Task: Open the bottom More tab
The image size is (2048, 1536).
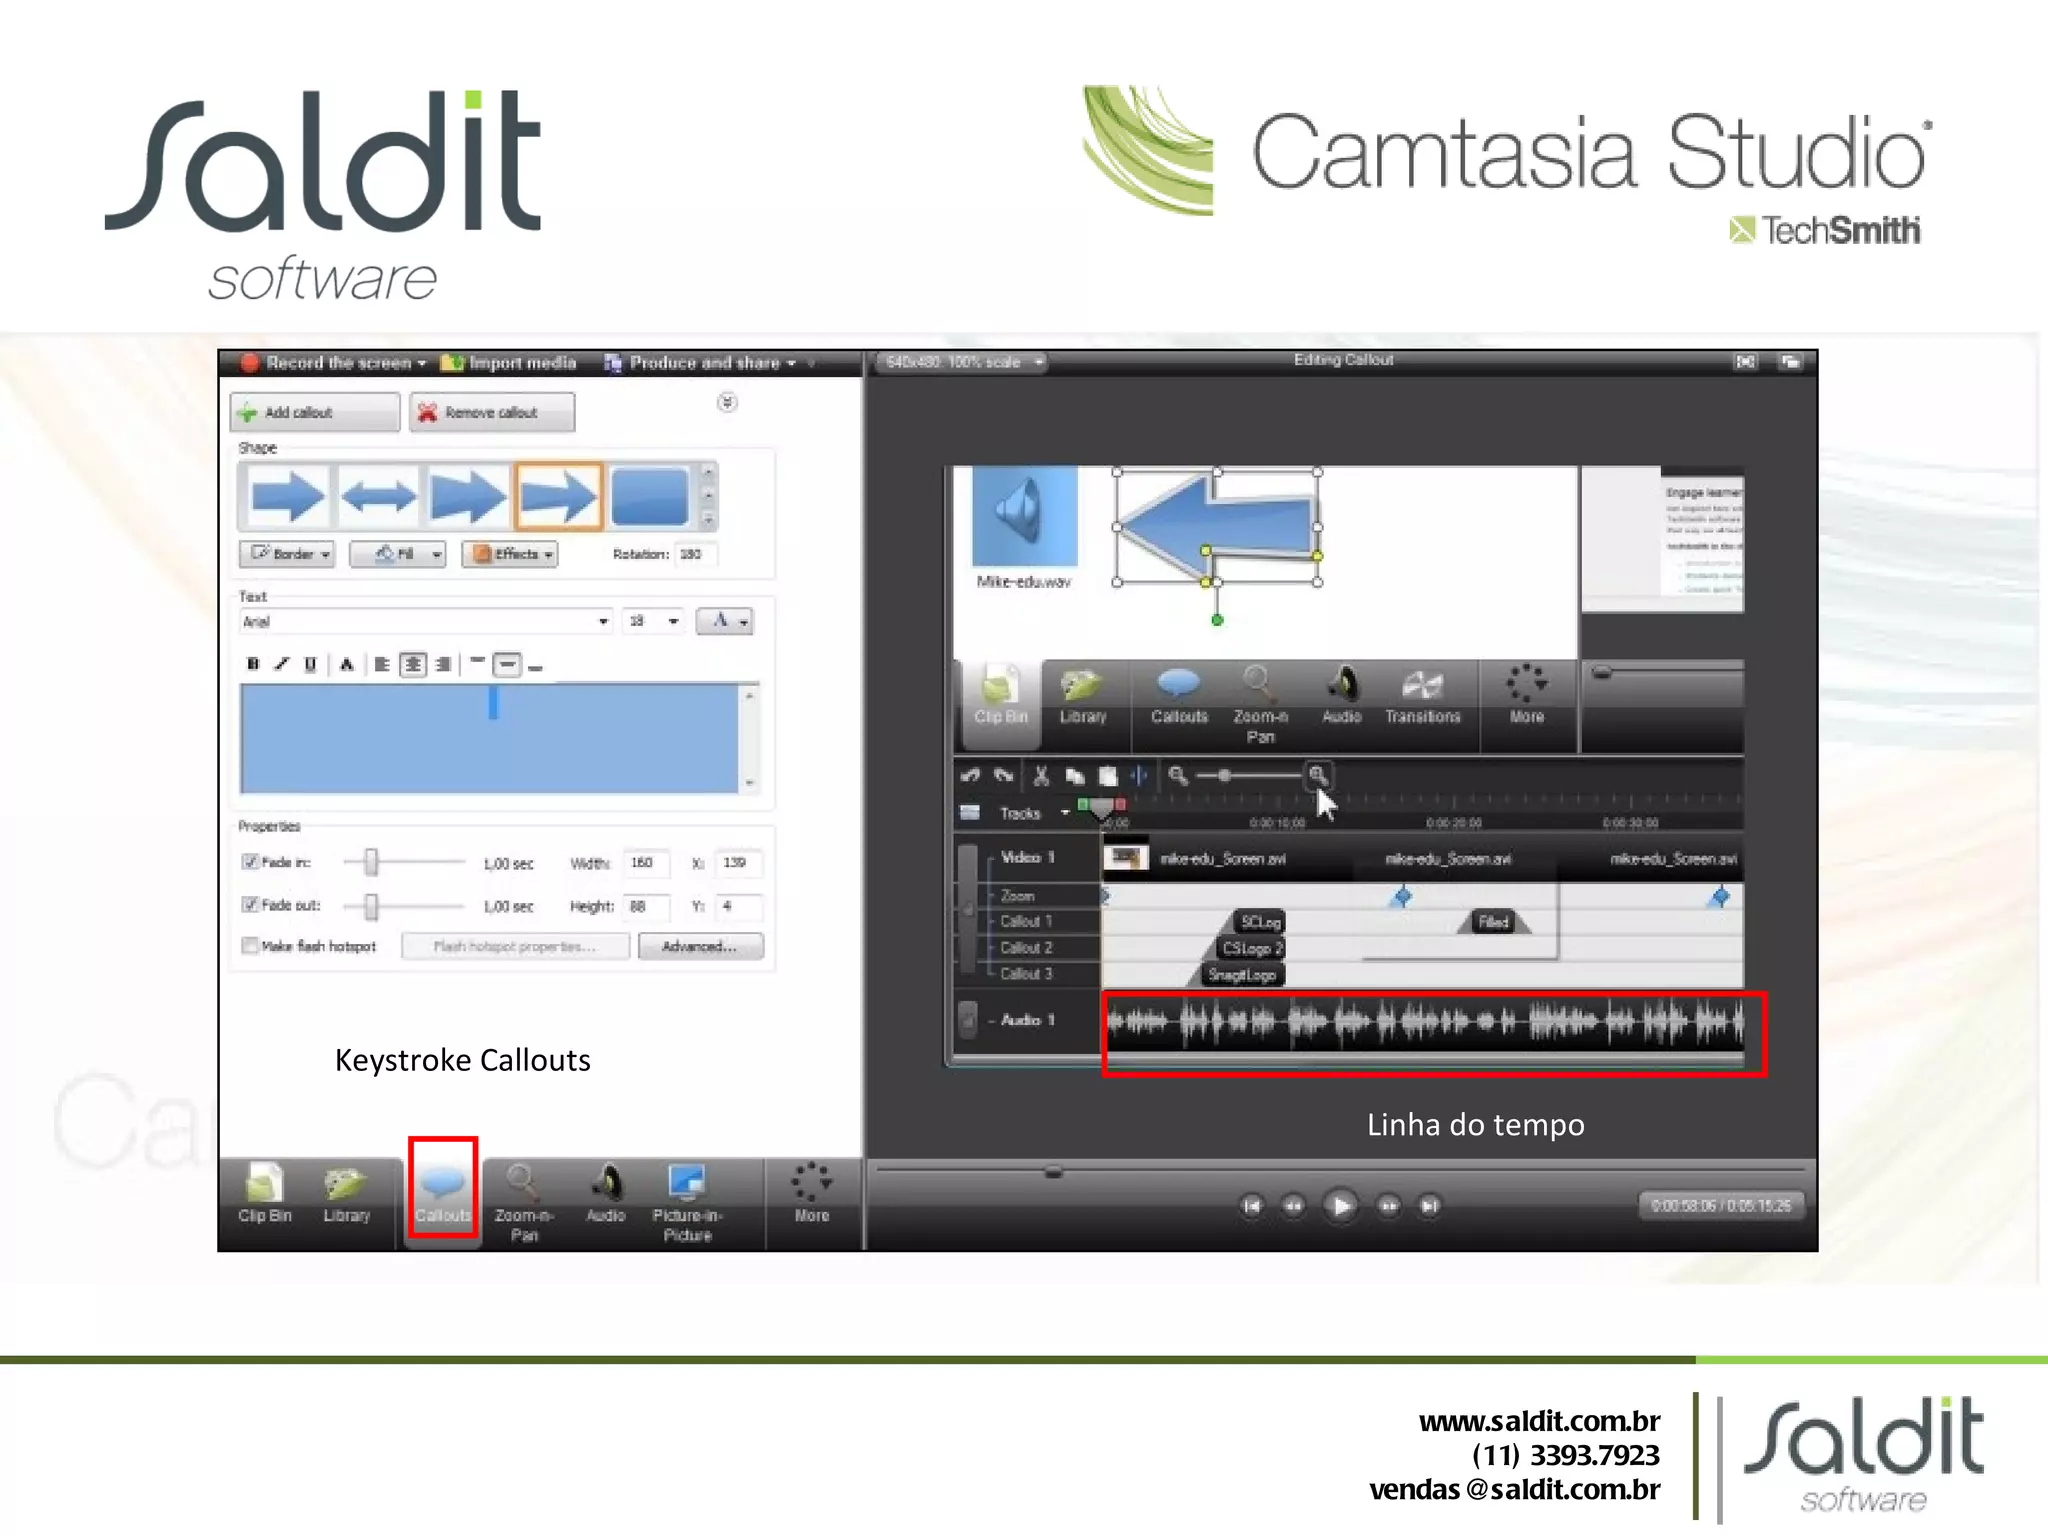Action: pos(811,1193)
